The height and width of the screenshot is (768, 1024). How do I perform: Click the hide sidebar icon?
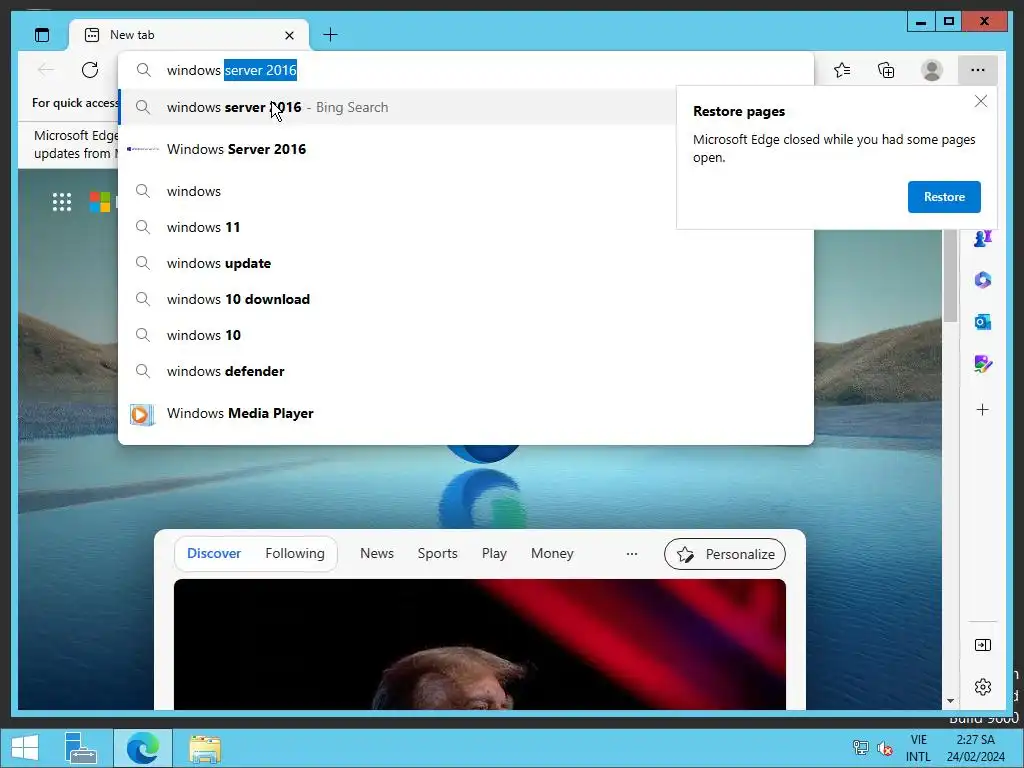(982, 645)
